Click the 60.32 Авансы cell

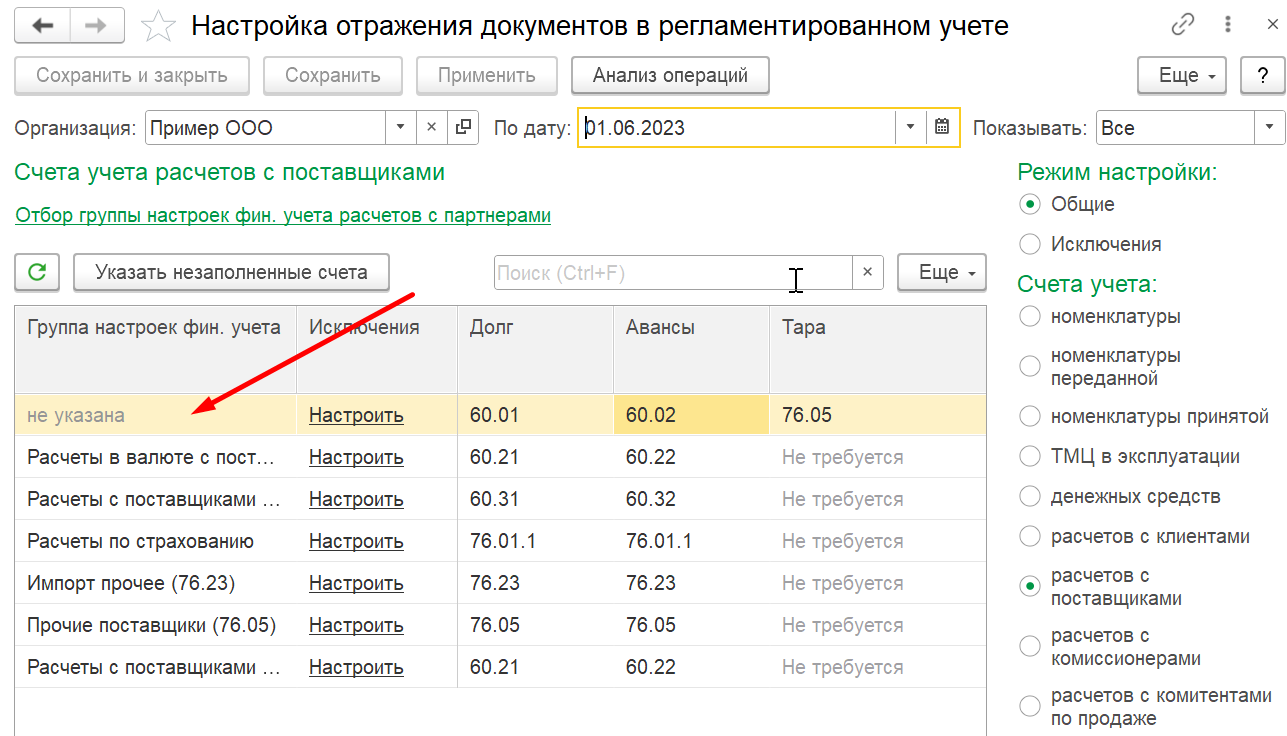click(692, 499)
